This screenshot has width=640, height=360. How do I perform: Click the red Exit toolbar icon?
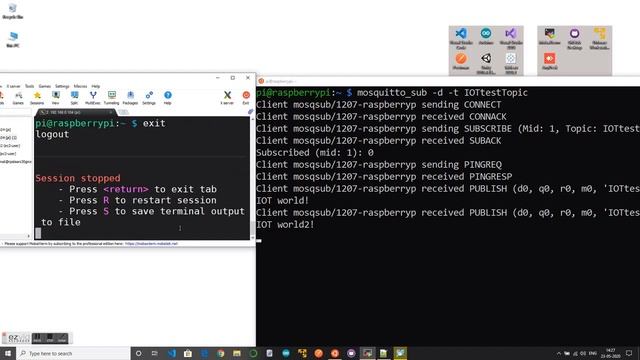click(246, 98)
